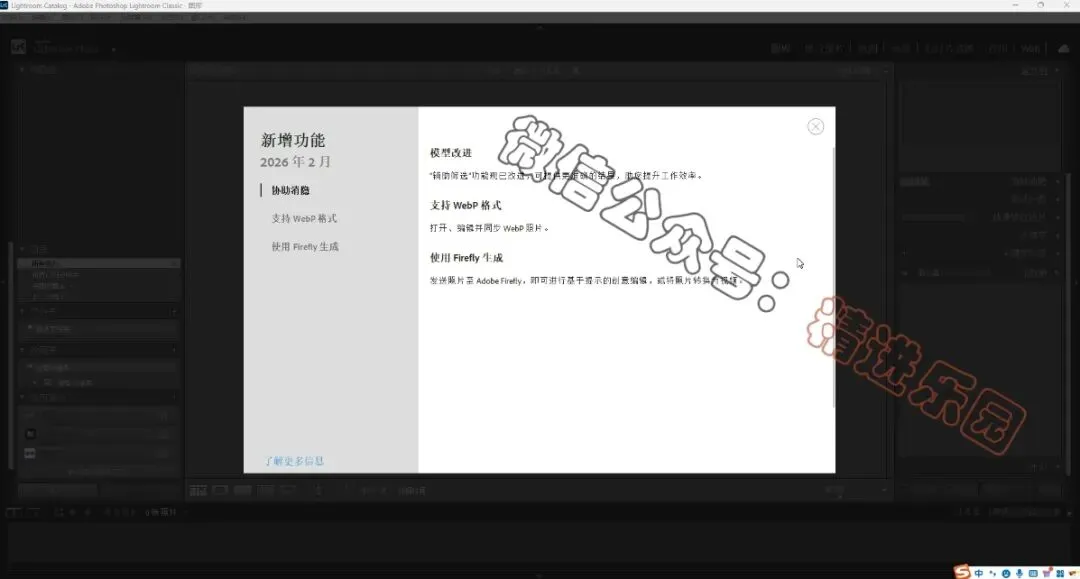Screen dimensions: 1080x579
Task: Select 协助剔除 in the dialog sidebar
Action: [290, 190]
